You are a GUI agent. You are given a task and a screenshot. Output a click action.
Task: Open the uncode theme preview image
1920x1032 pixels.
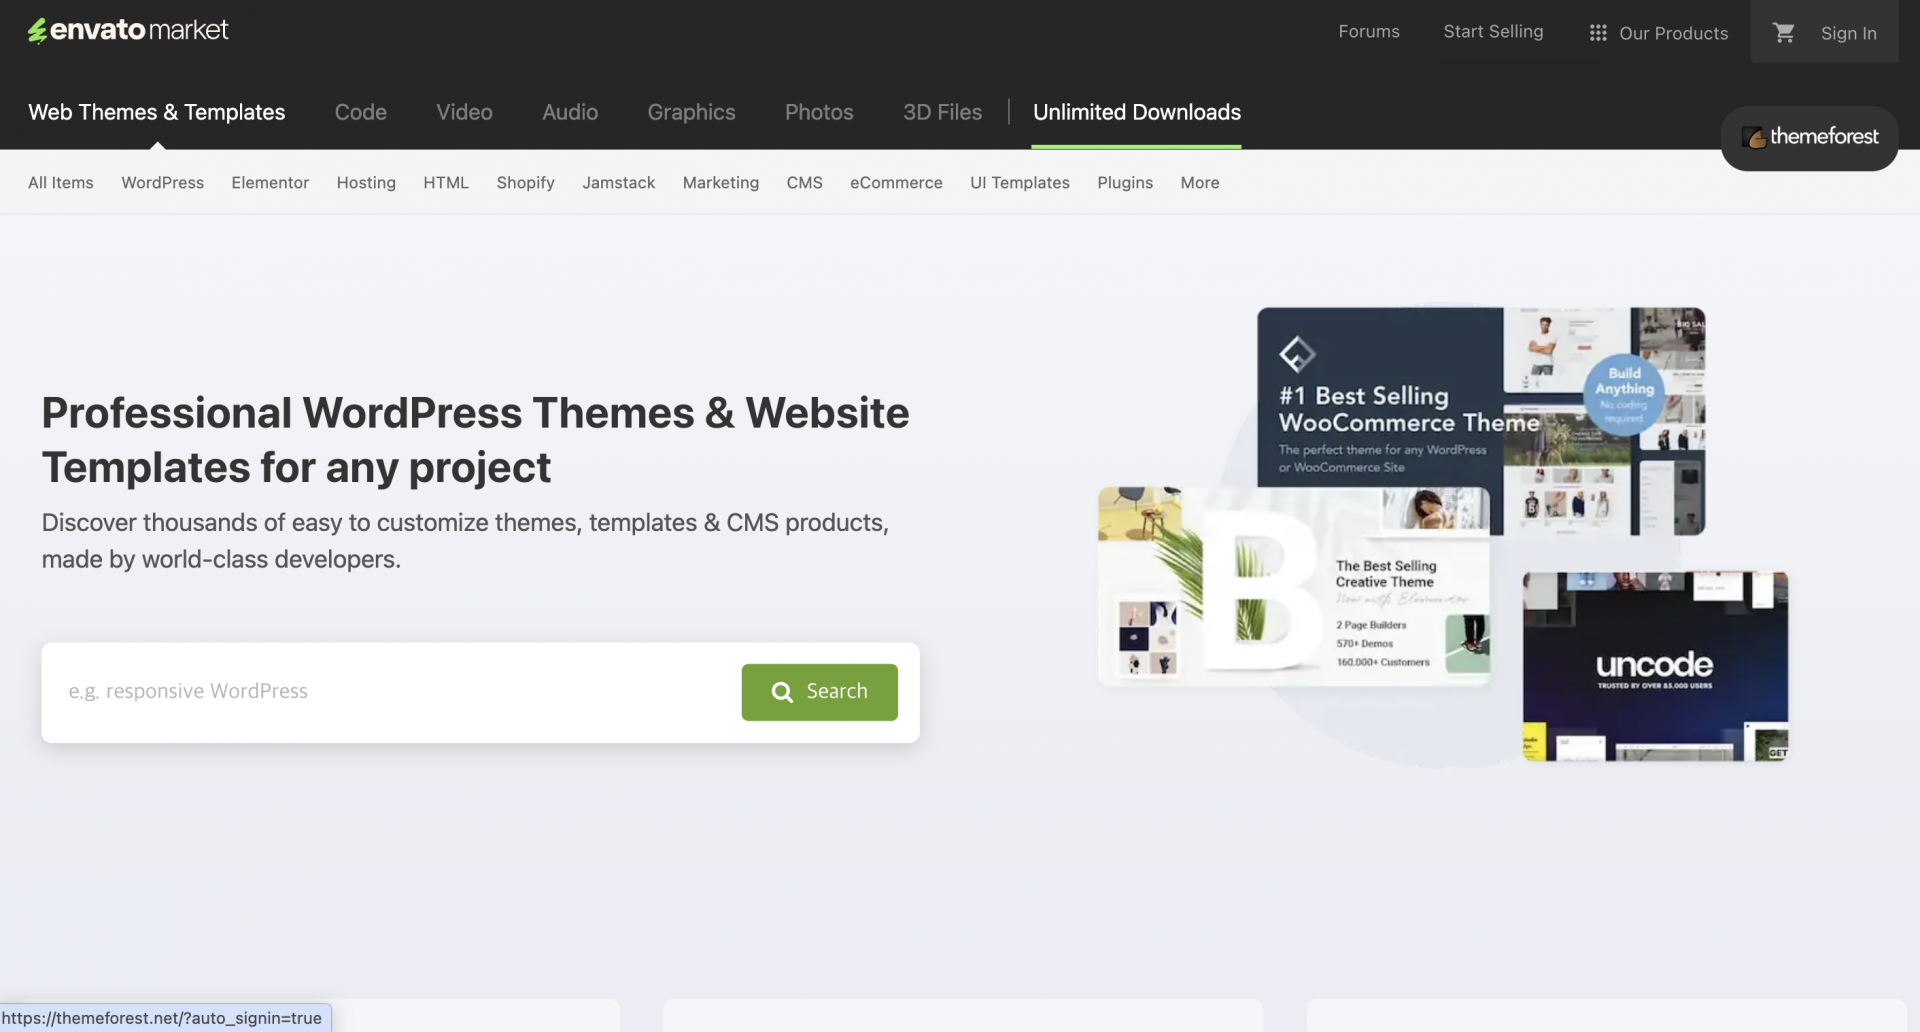point(1655,666)
